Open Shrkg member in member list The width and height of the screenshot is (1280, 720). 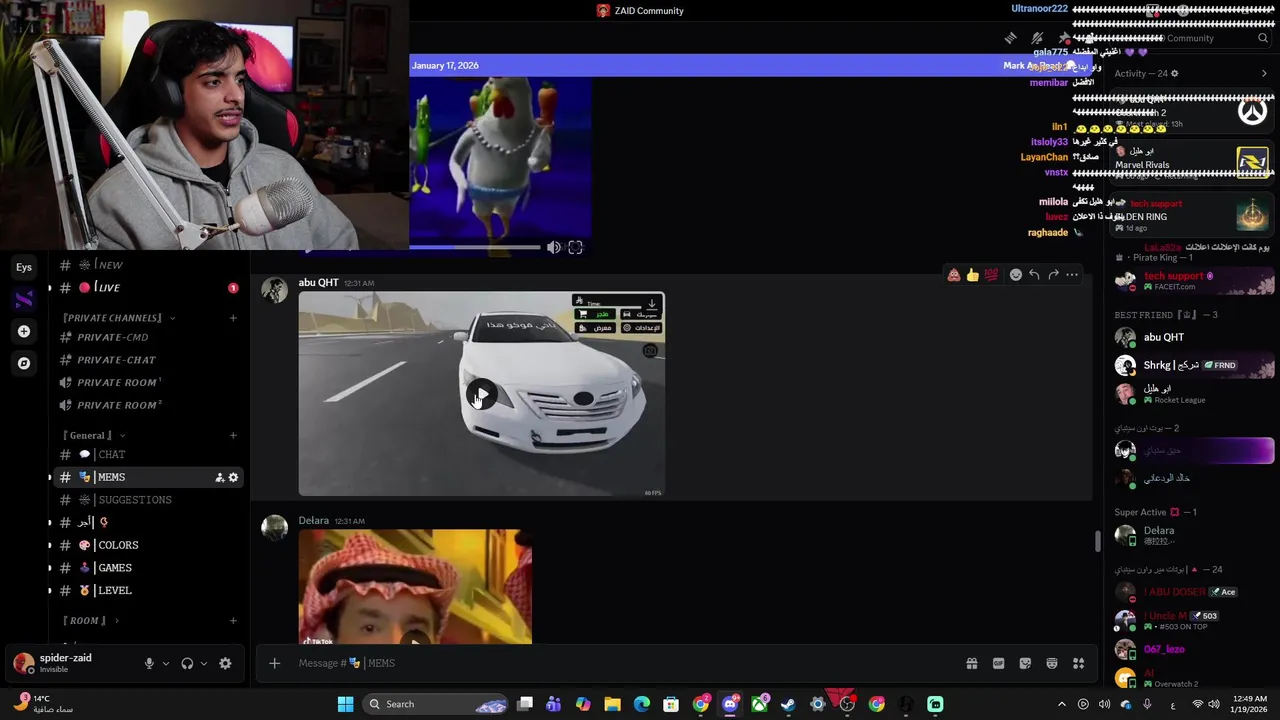(x=1192, y=365)
